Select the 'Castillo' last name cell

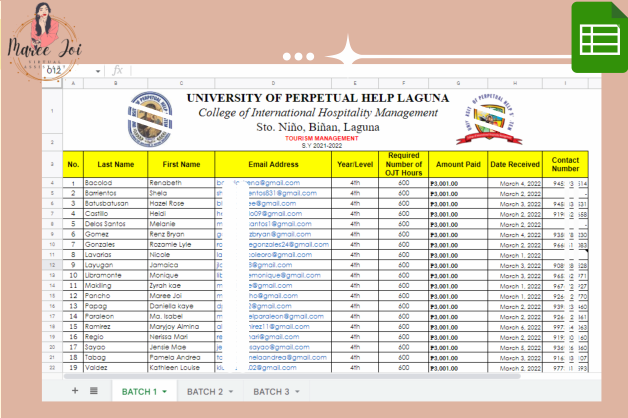pos(115,213)
